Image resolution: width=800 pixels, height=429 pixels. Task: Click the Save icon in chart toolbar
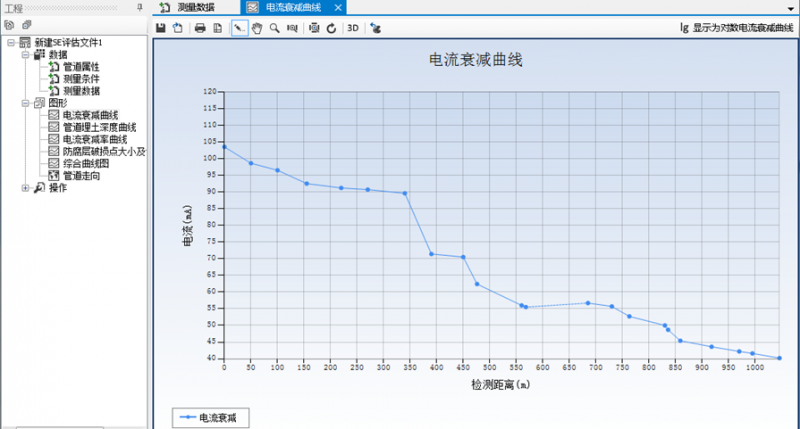coord(160,28)
